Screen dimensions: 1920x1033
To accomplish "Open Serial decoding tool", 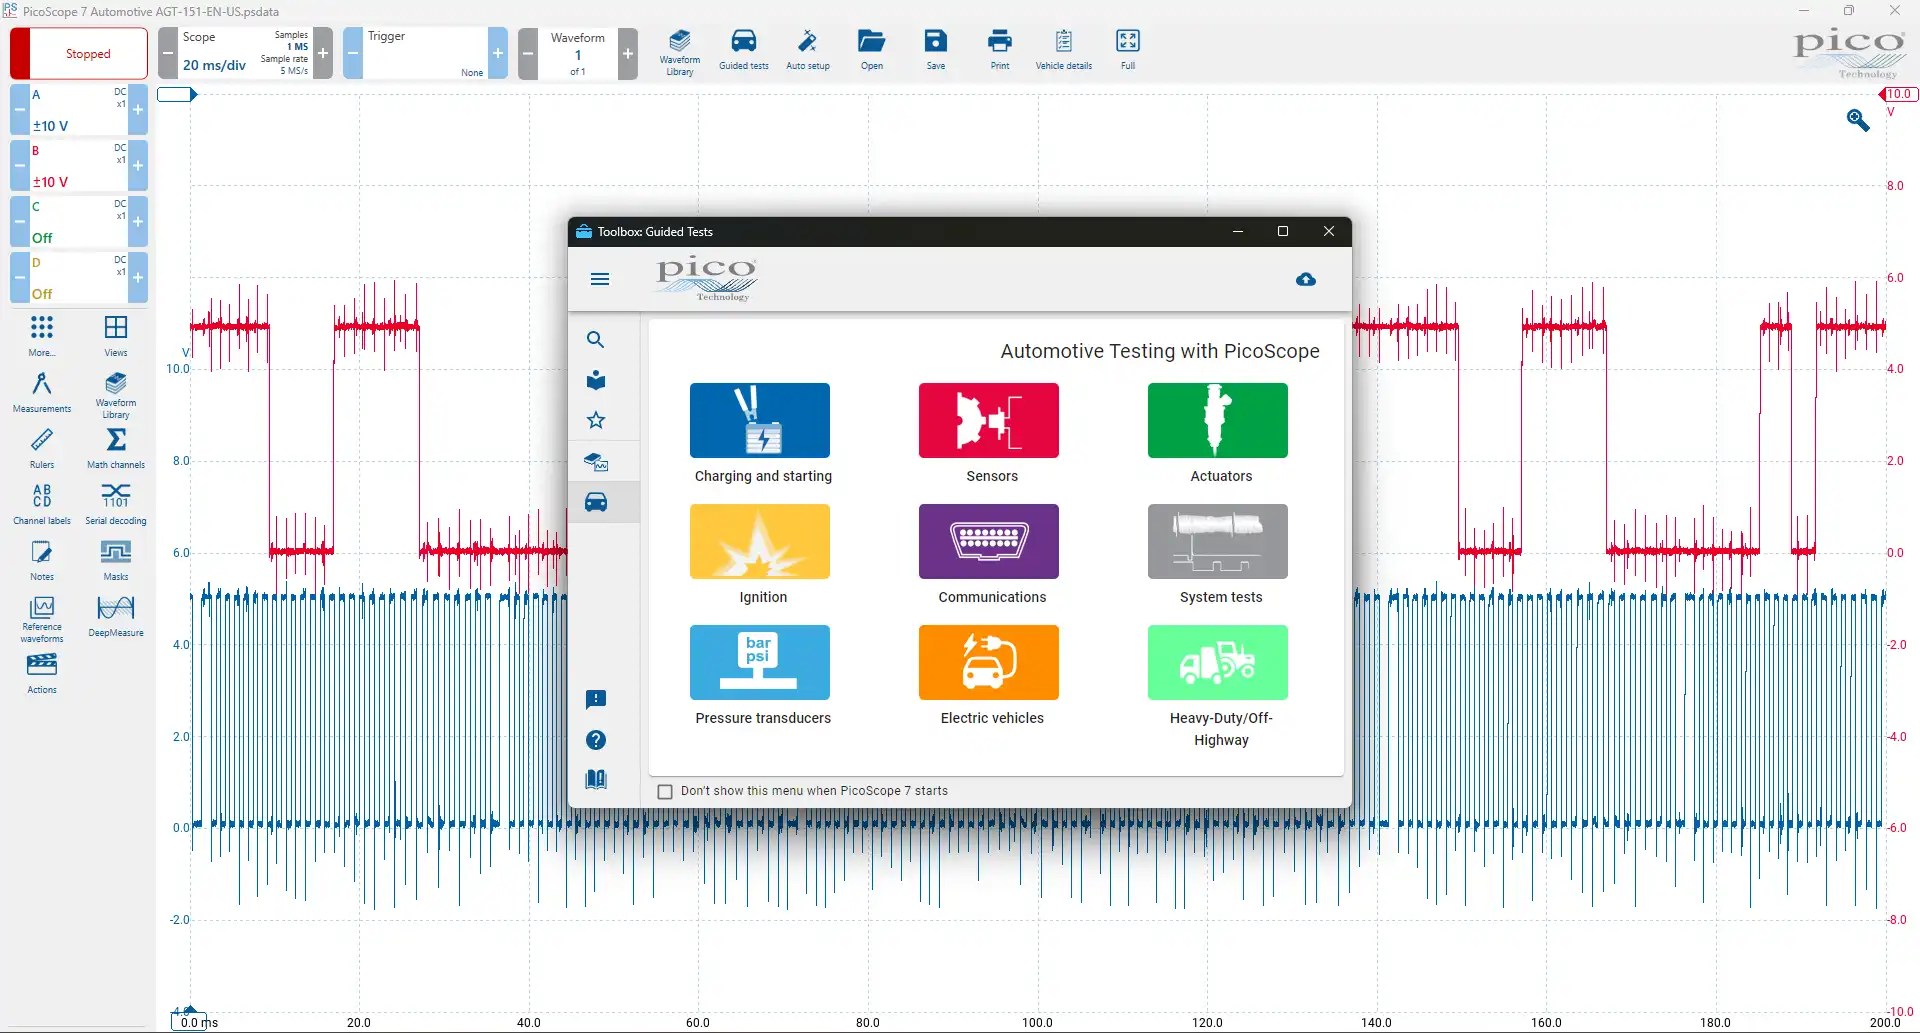I will click(116, 504).
